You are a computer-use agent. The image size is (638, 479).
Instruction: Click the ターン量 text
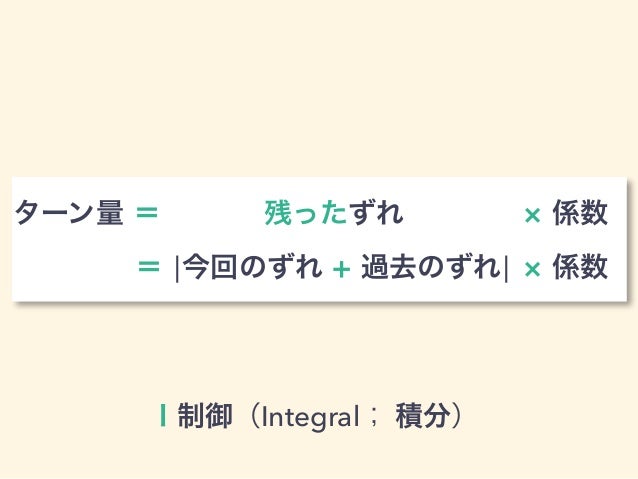click(x=69, y=212)
